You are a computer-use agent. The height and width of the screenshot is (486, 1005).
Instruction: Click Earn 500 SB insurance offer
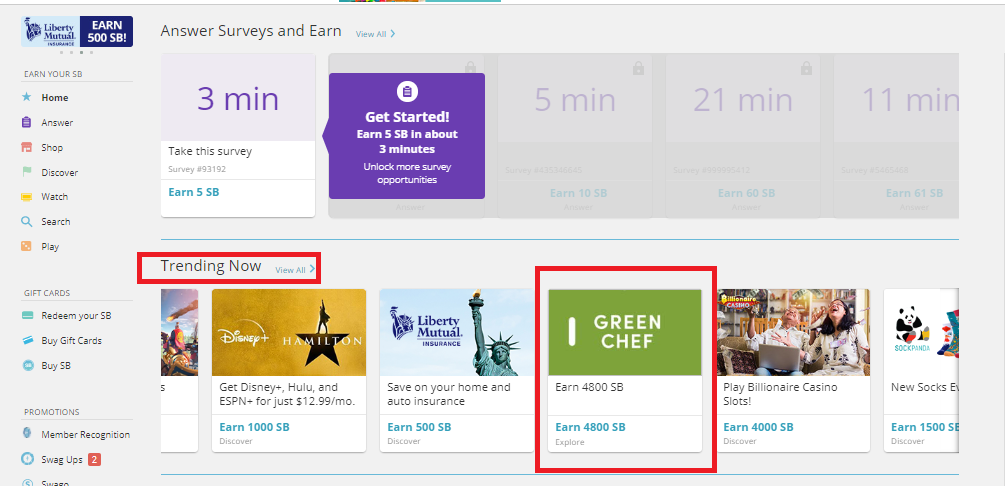coord(419,427)
